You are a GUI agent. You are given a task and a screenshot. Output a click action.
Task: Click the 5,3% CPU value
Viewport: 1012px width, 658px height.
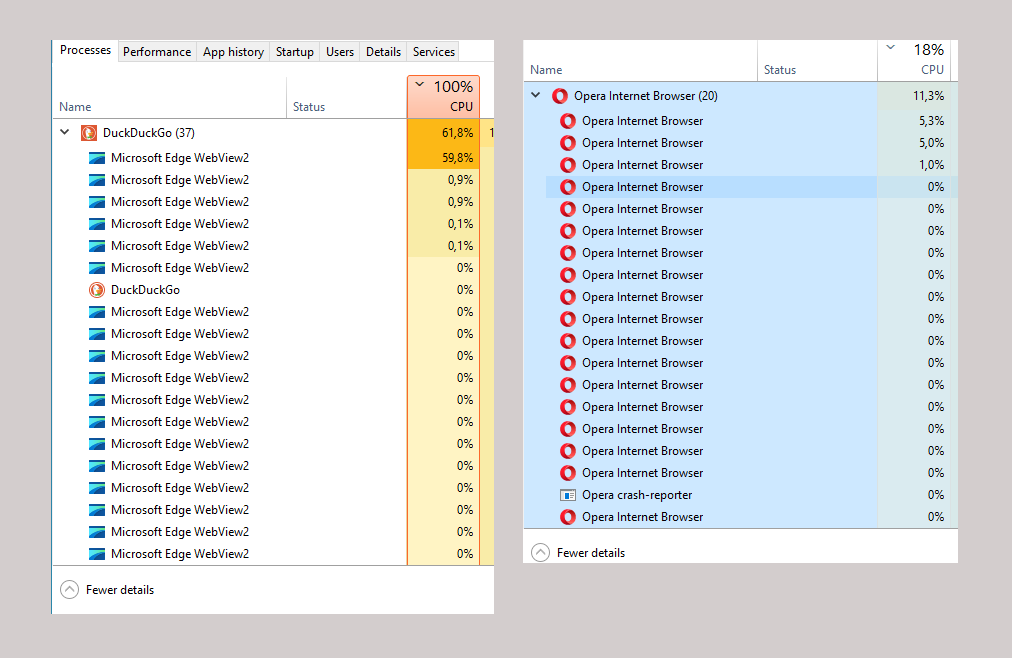coord(932,121)
